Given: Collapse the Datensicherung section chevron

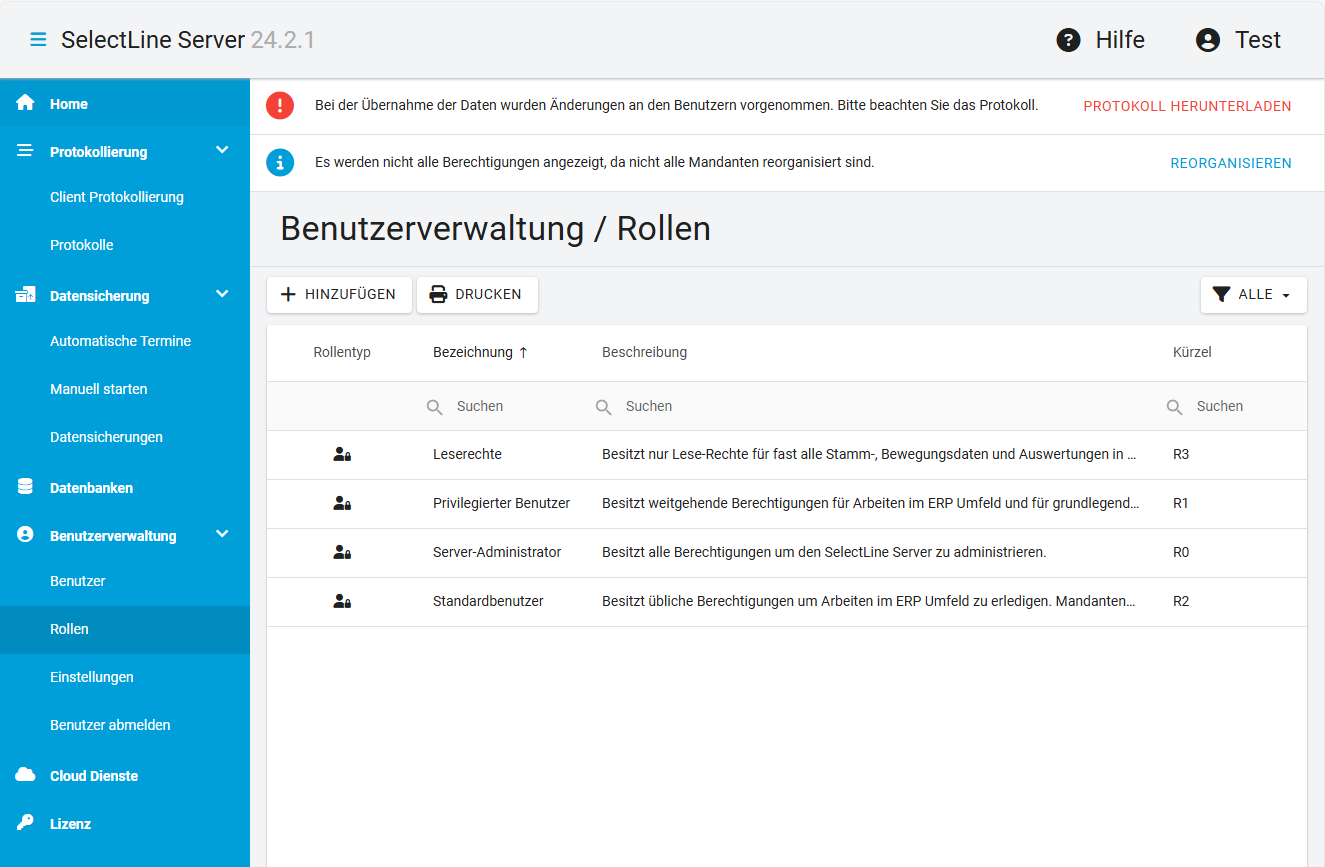Looking at the screenshot, I should 222,294.
